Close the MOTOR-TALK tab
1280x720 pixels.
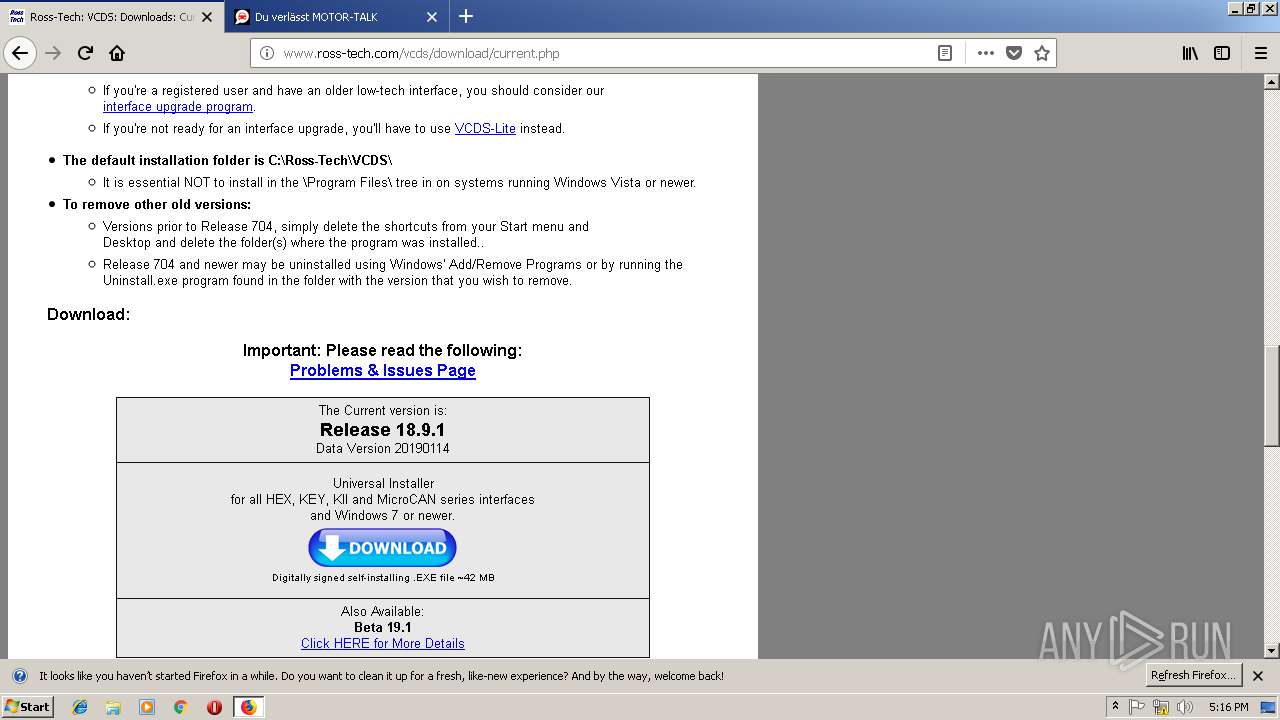click(x=432, y=17)
